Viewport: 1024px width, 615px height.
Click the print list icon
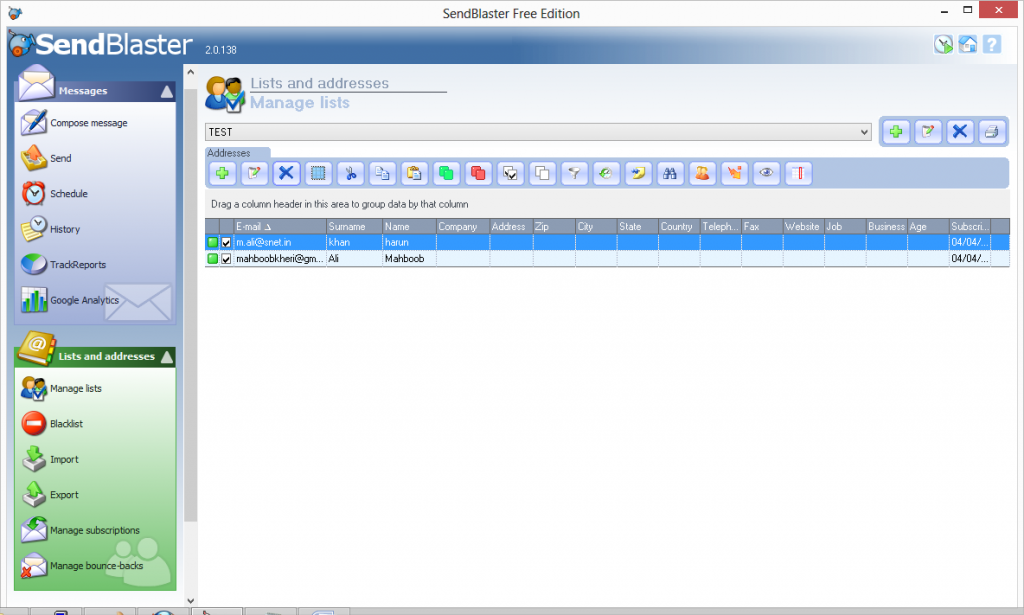[x=990, y=132]
